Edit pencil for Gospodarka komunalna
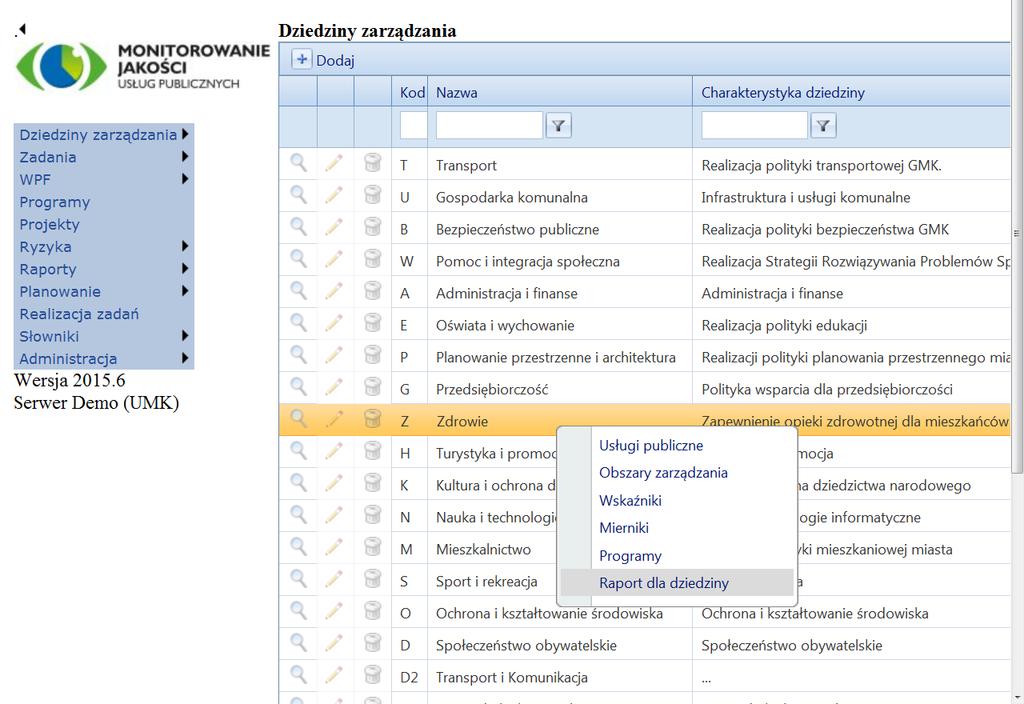1024x704 pixels. pyautogui.click(x=334, y=195)
